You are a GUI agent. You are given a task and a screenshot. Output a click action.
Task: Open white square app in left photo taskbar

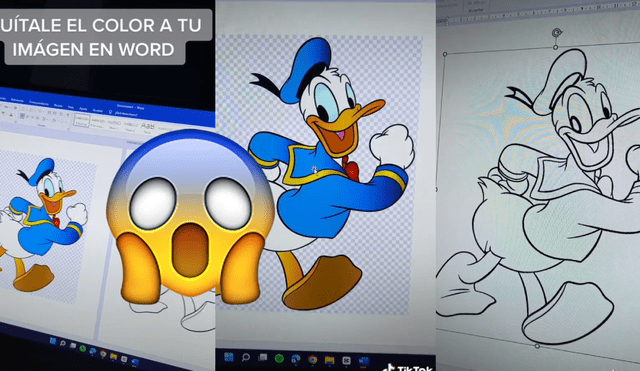coord(124,359)
